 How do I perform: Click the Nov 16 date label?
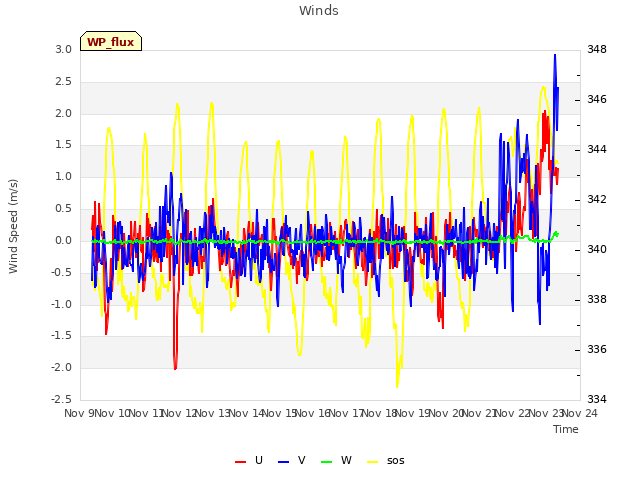point(313,413)
